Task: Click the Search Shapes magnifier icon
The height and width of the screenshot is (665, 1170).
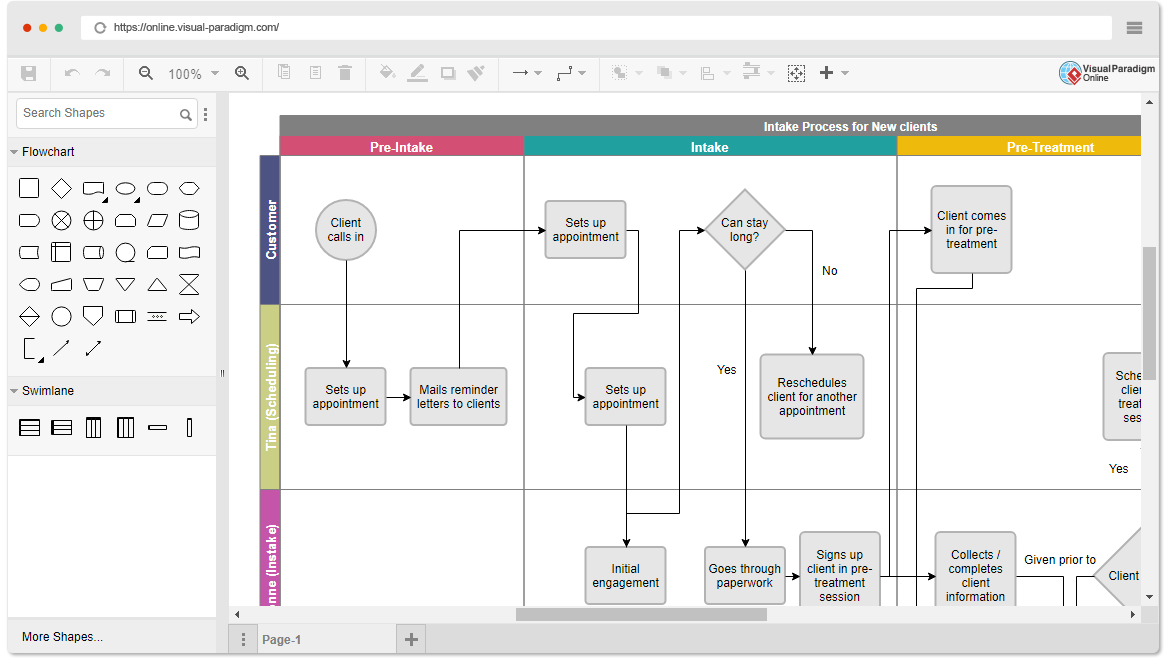Action: (185, 114)
